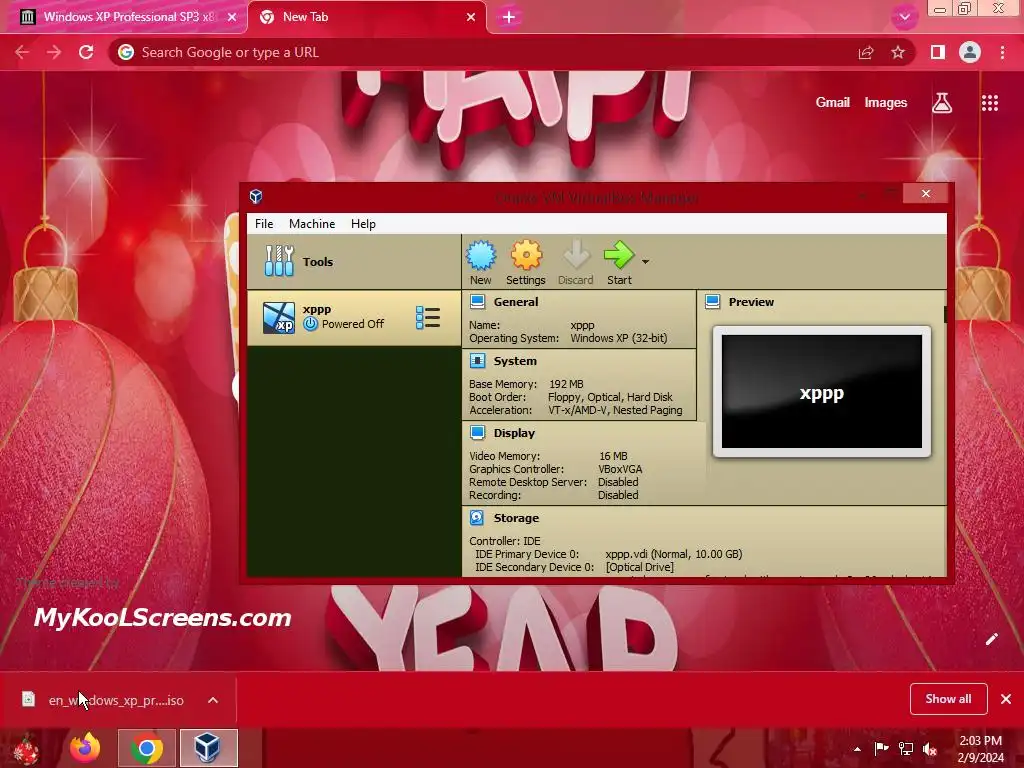Image resolution: width=1024 pixels, height=768 pixels.
Task: Open Chrome tab search dropdown
Action: 904,17
